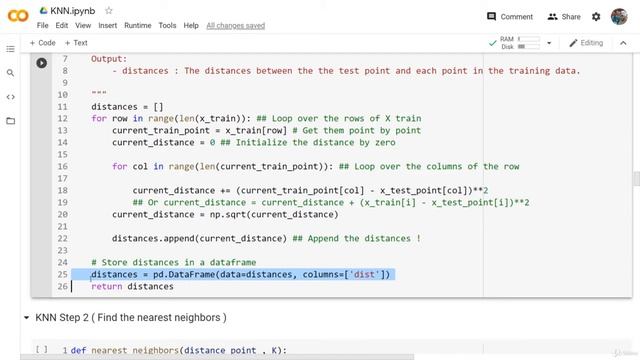Viewport: 640px width, 360px height.
Task: Rename the KNN.ipynb notebook title
Action: coord(73,11)
